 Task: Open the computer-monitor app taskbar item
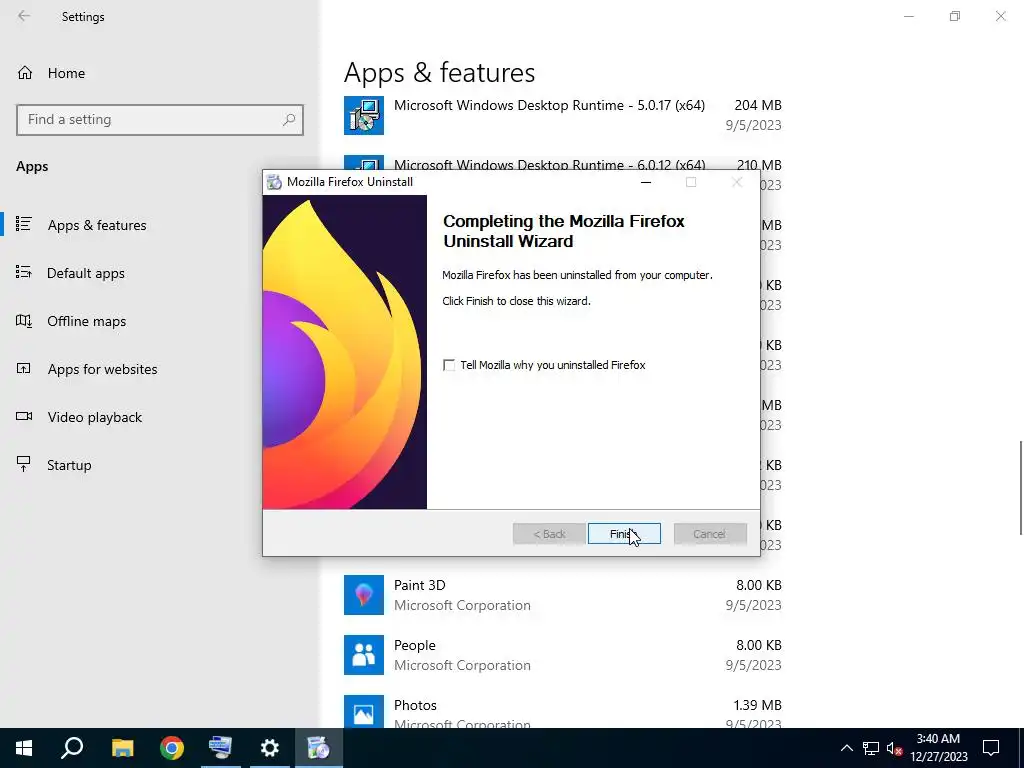coord(221,748)
